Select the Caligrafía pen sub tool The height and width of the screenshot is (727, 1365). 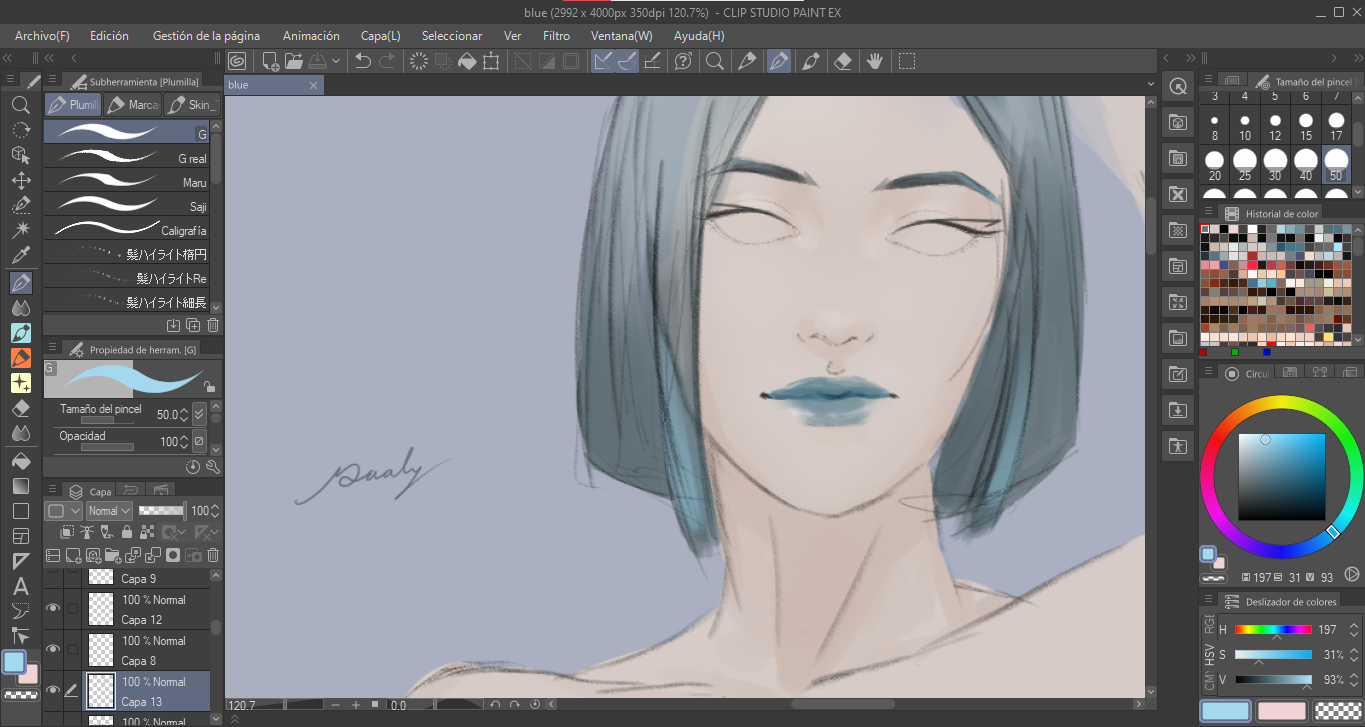click(127, 230)
